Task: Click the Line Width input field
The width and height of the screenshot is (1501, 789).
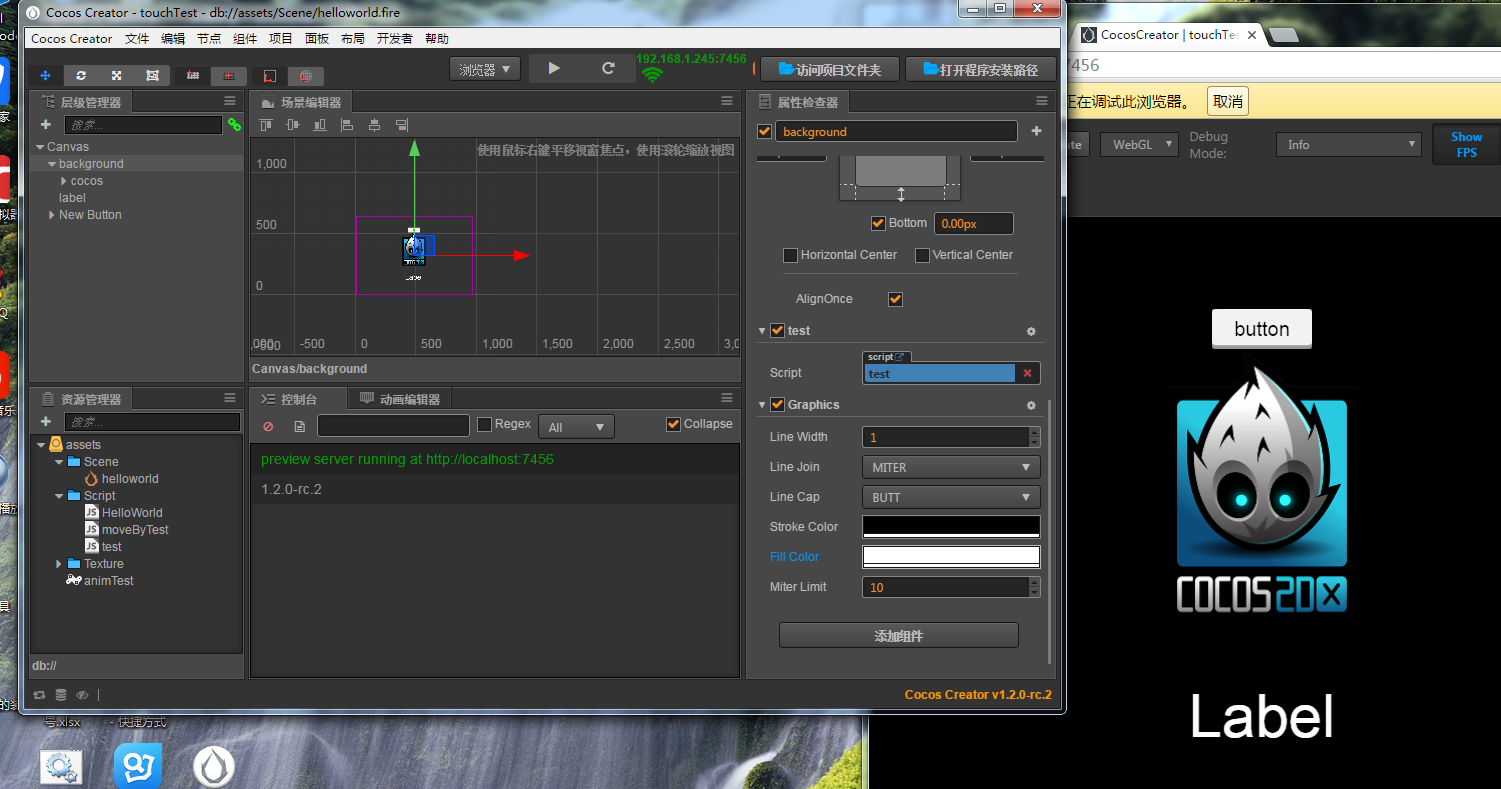Action: coord(945,437)
